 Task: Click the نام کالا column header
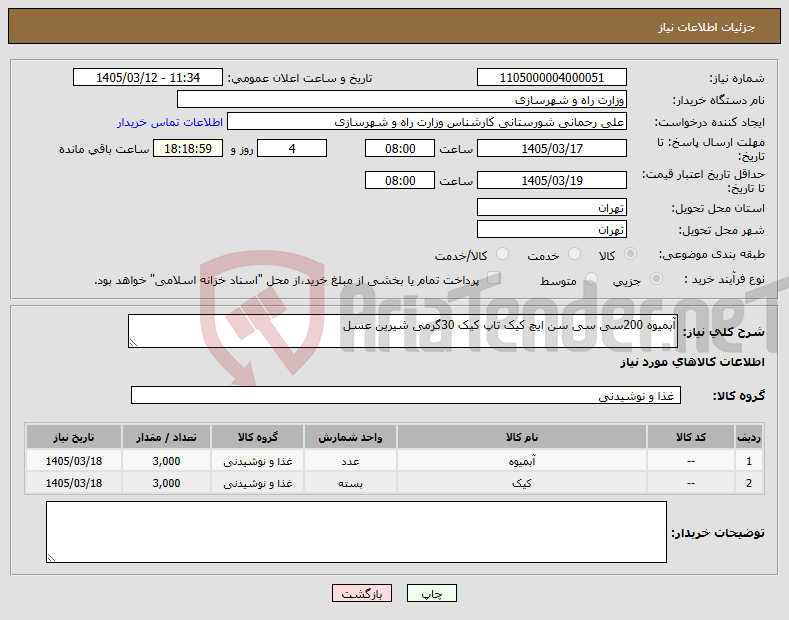522,437
